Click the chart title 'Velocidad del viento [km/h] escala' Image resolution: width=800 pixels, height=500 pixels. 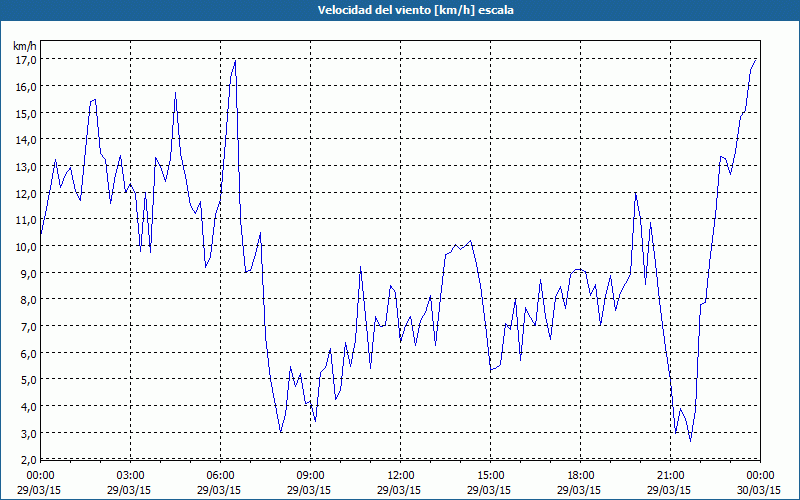click(415, 10)
